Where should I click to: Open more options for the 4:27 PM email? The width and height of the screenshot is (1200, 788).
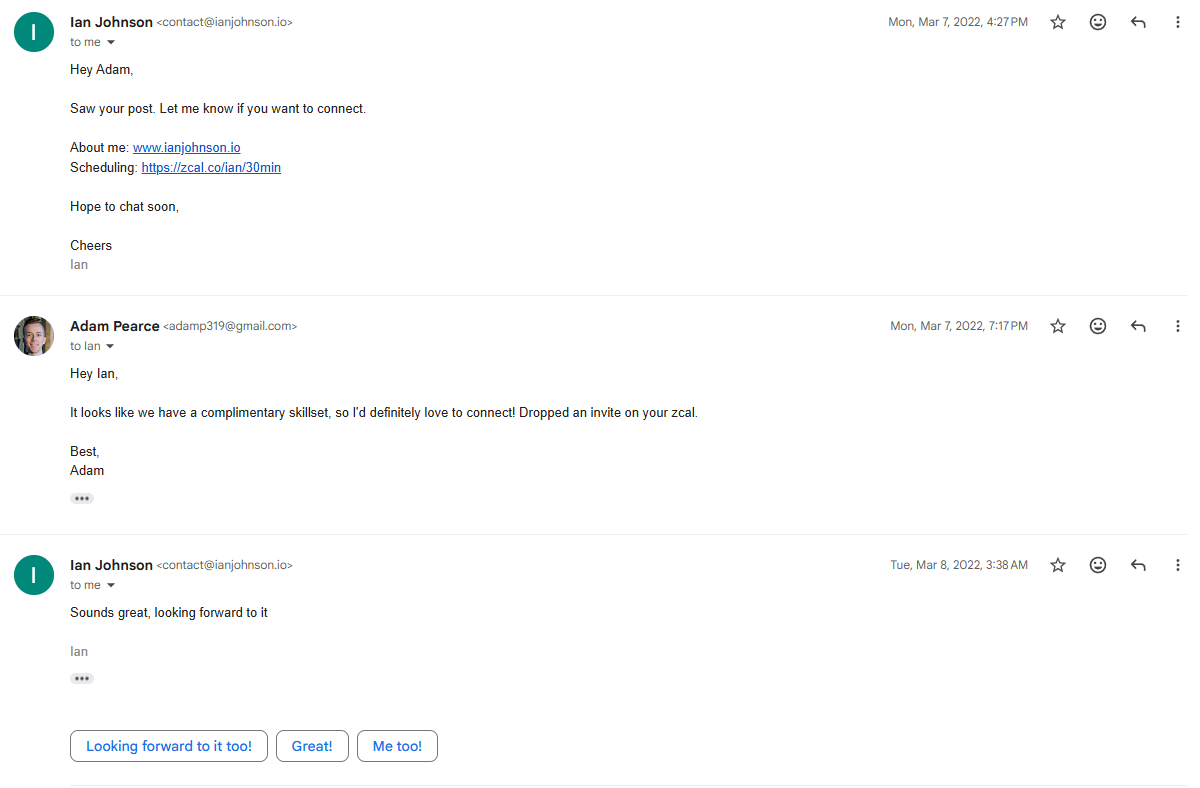(1177, 22)
